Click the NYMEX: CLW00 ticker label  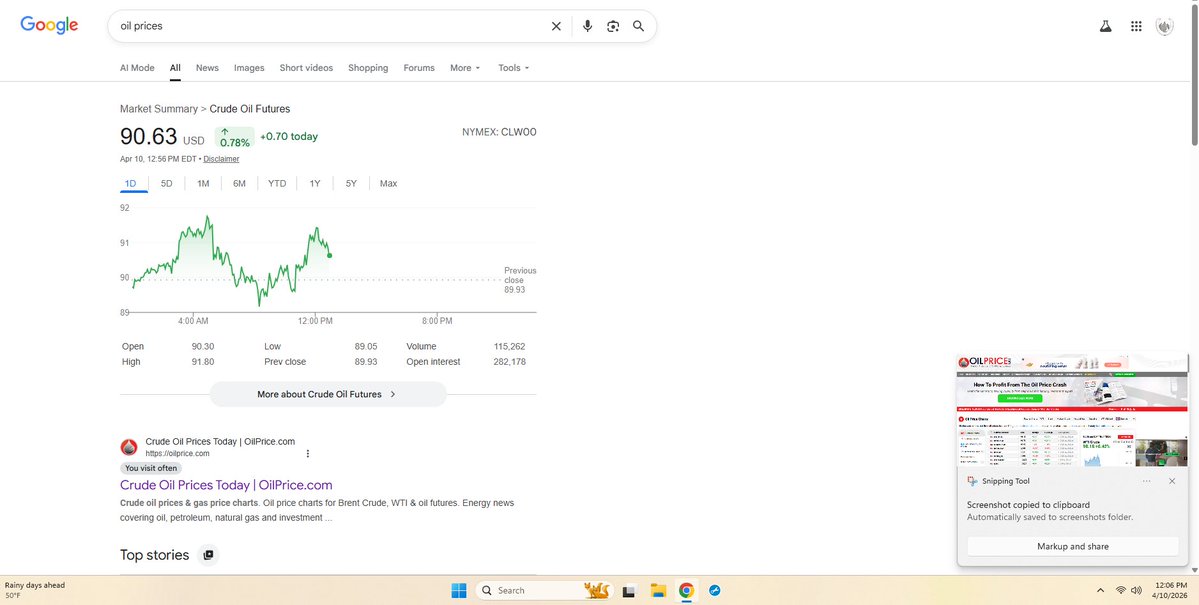(x=499, y=132)
